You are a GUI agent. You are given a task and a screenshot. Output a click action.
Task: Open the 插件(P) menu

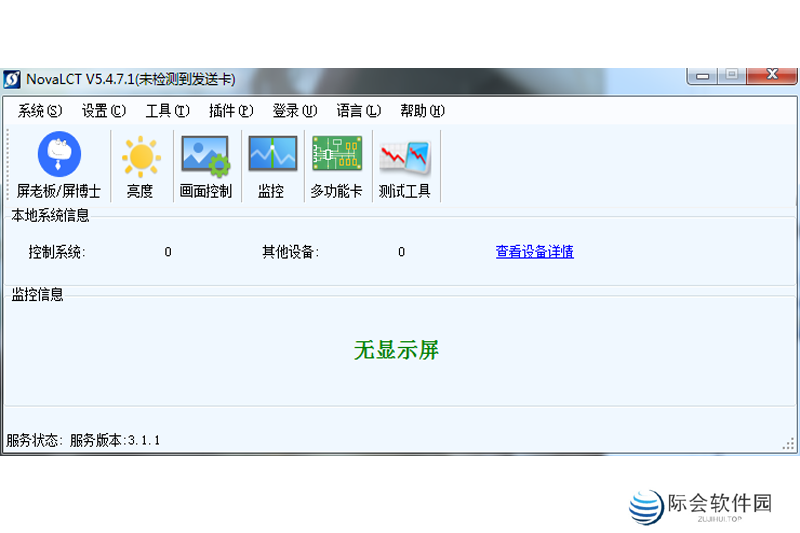[x=231, y=111]
